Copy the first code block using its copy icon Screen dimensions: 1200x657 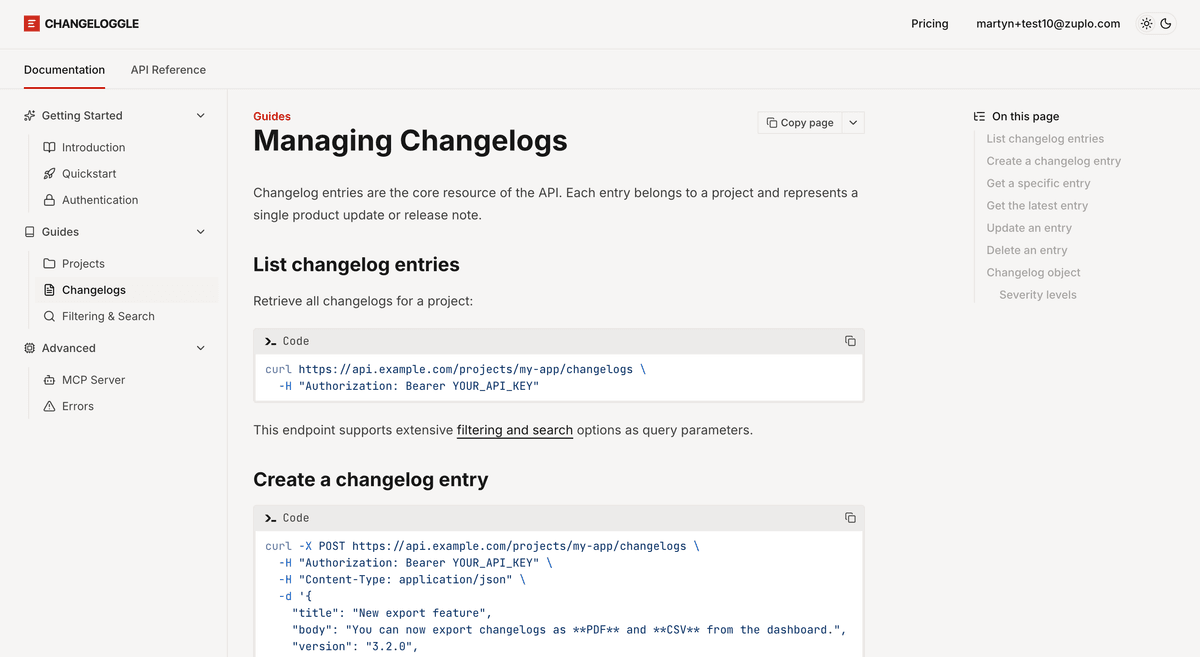850,340
